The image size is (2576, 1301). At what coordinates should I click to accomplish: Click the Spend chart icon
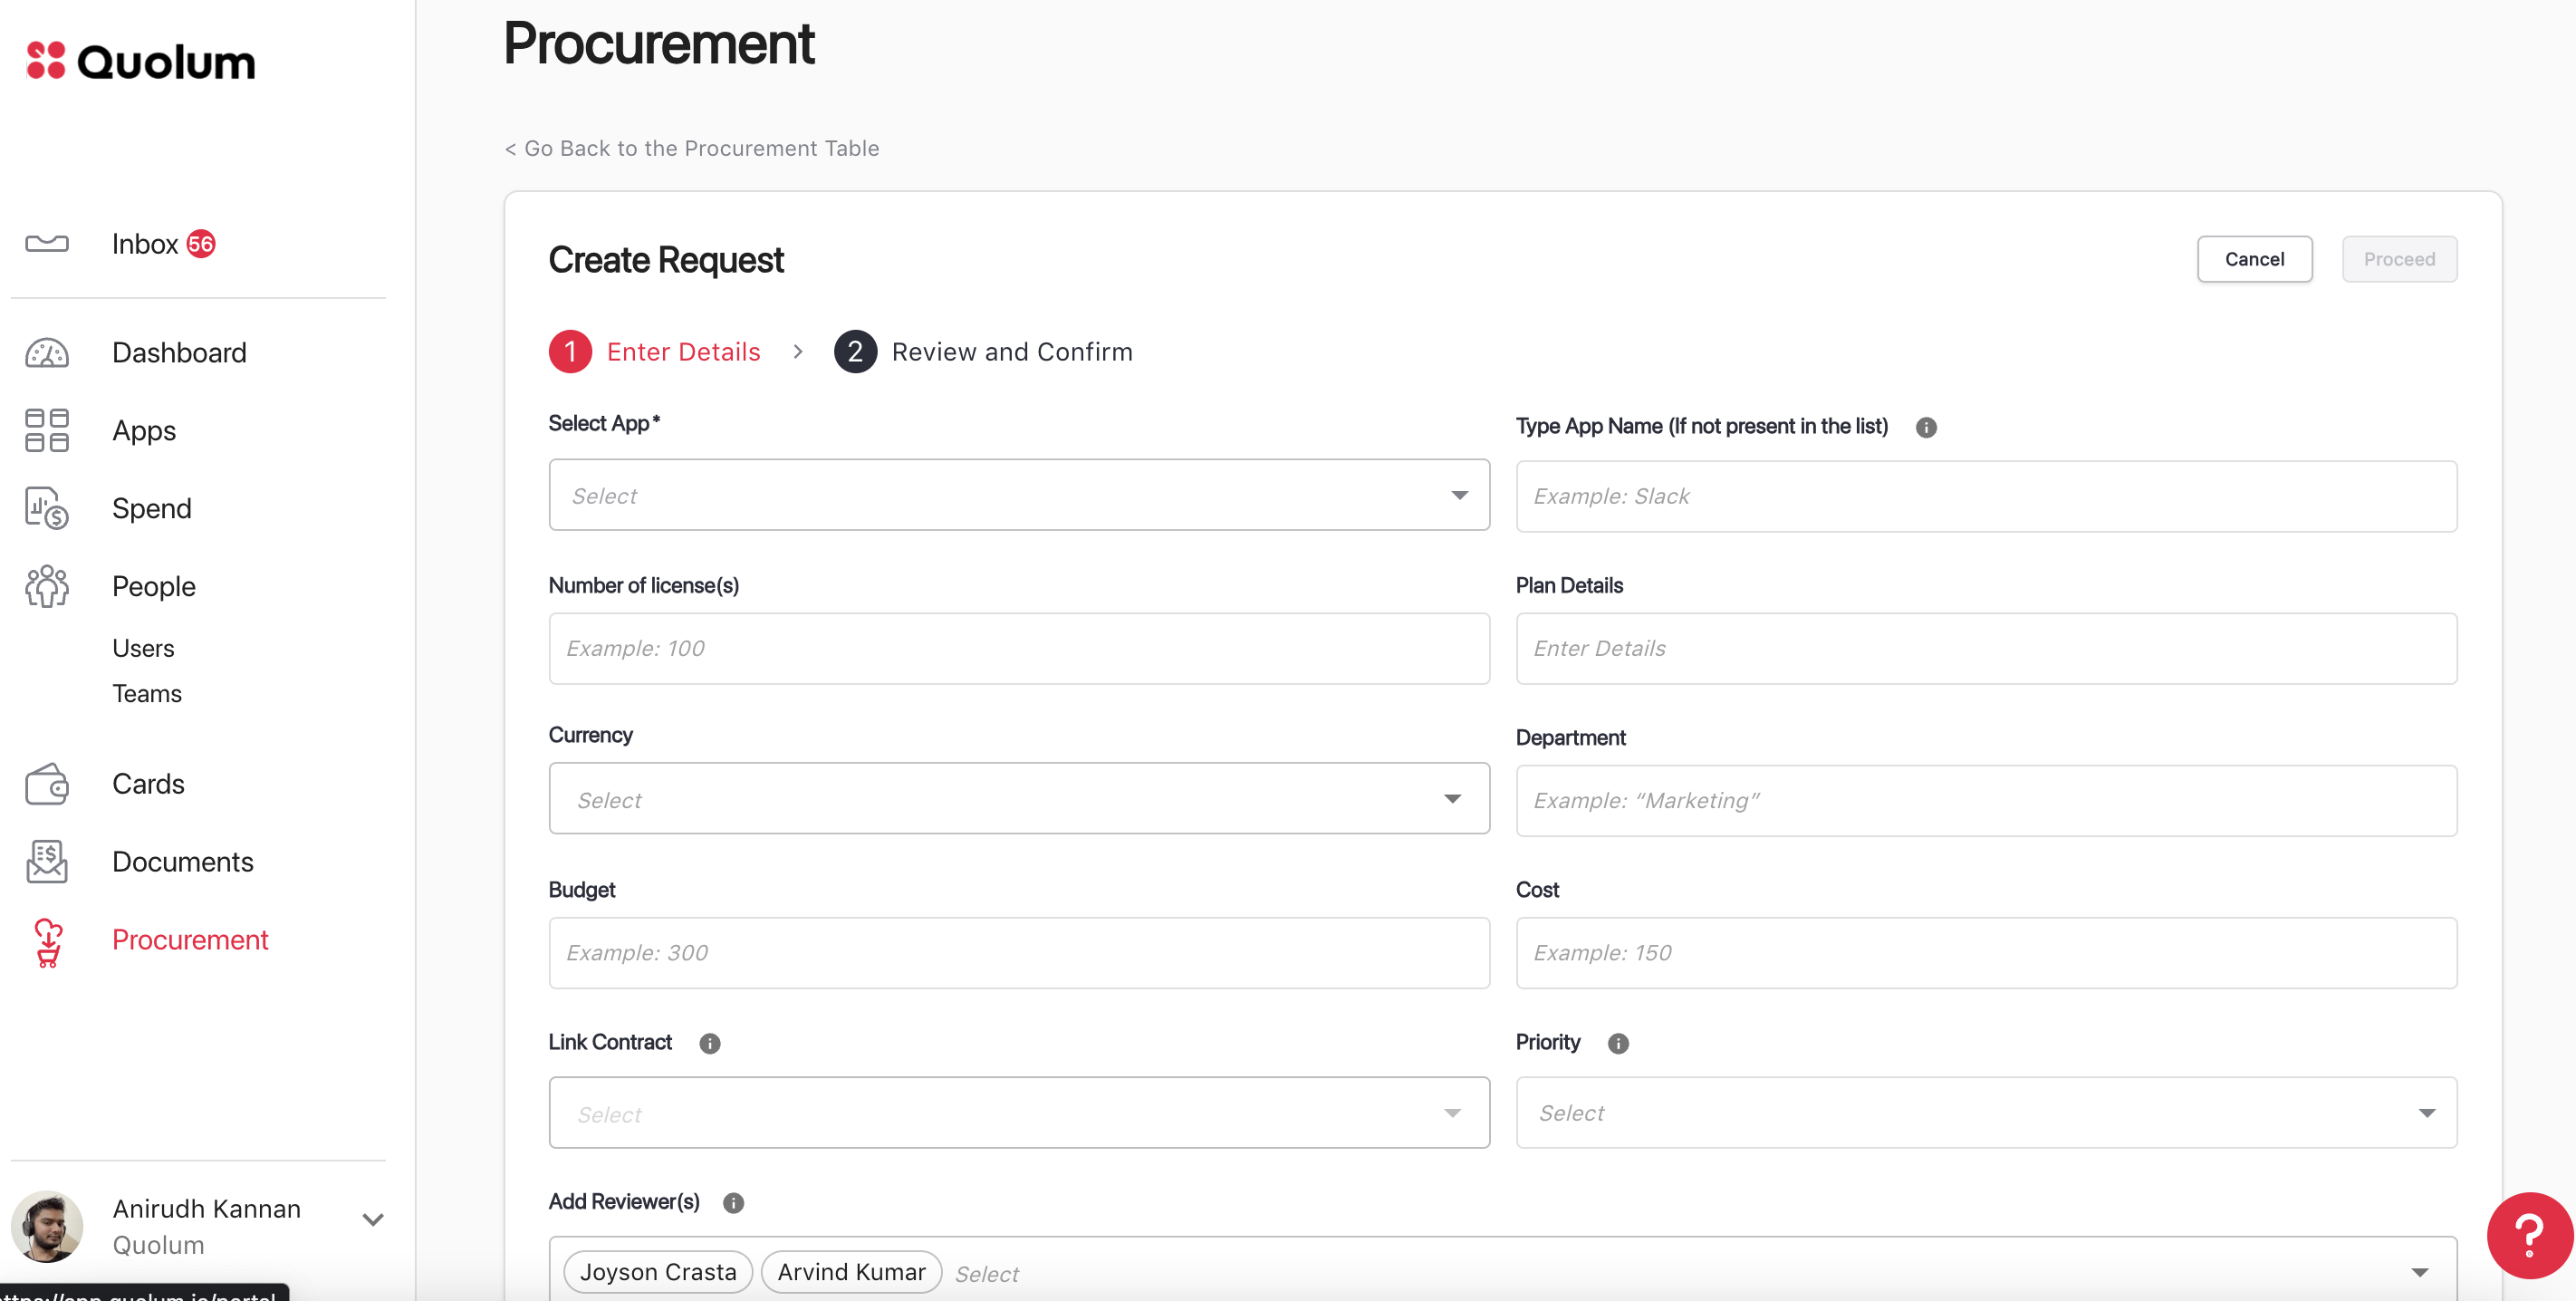[x=47, y=509]
